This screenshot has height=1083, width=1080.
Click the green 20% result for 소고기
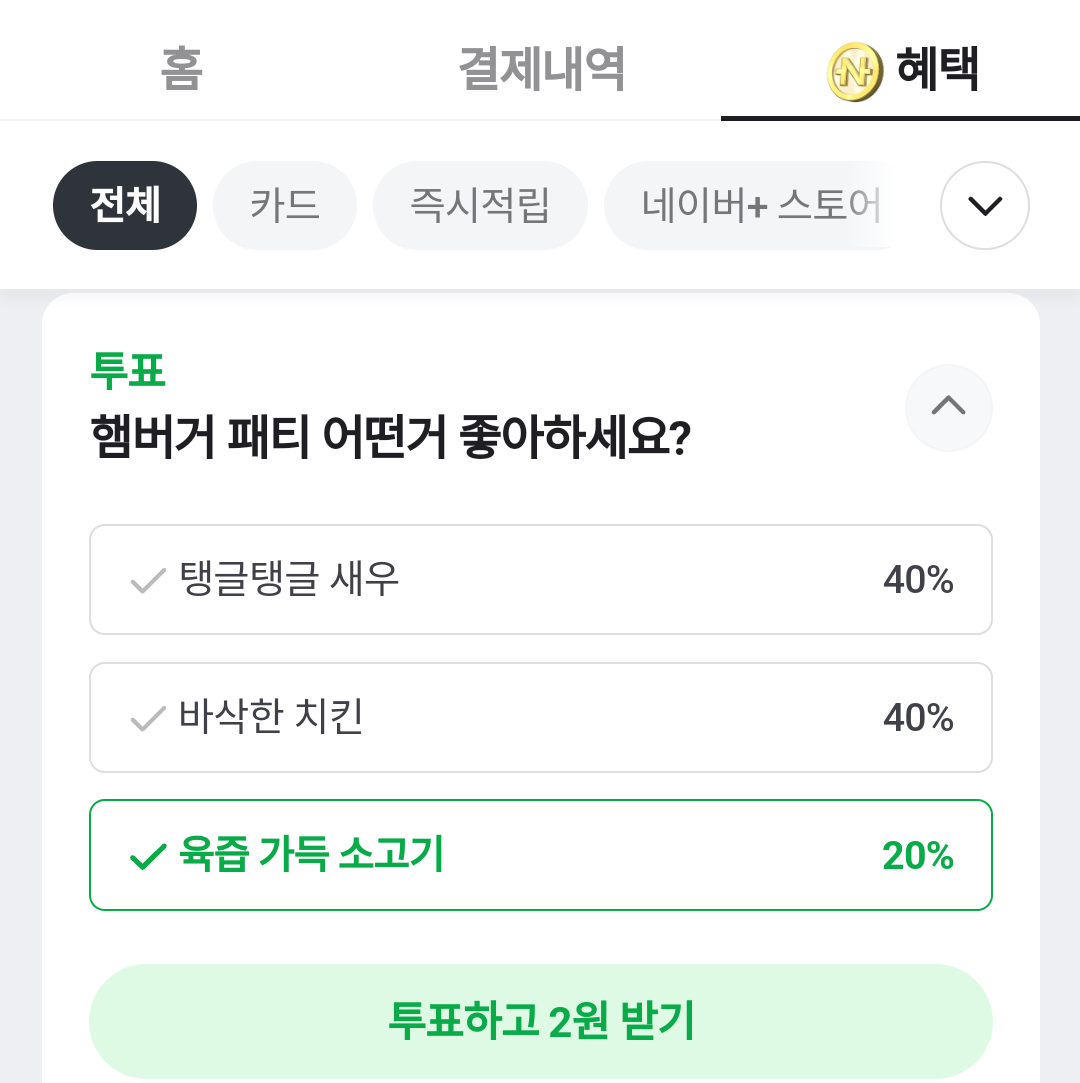coord(917,856)
